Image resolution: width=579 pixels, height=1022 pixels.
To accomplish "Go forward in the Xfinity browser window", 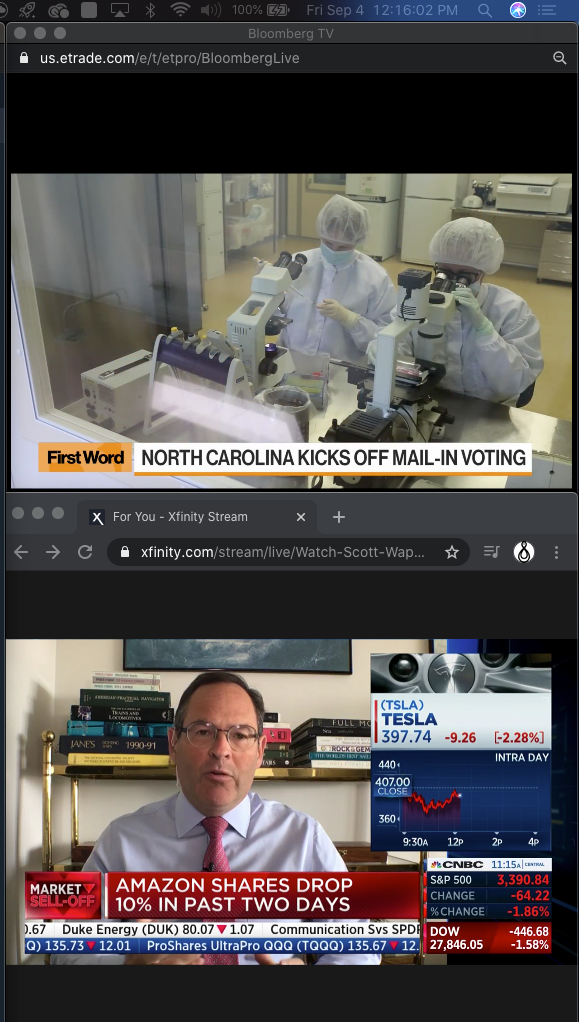I will [53, 553].
